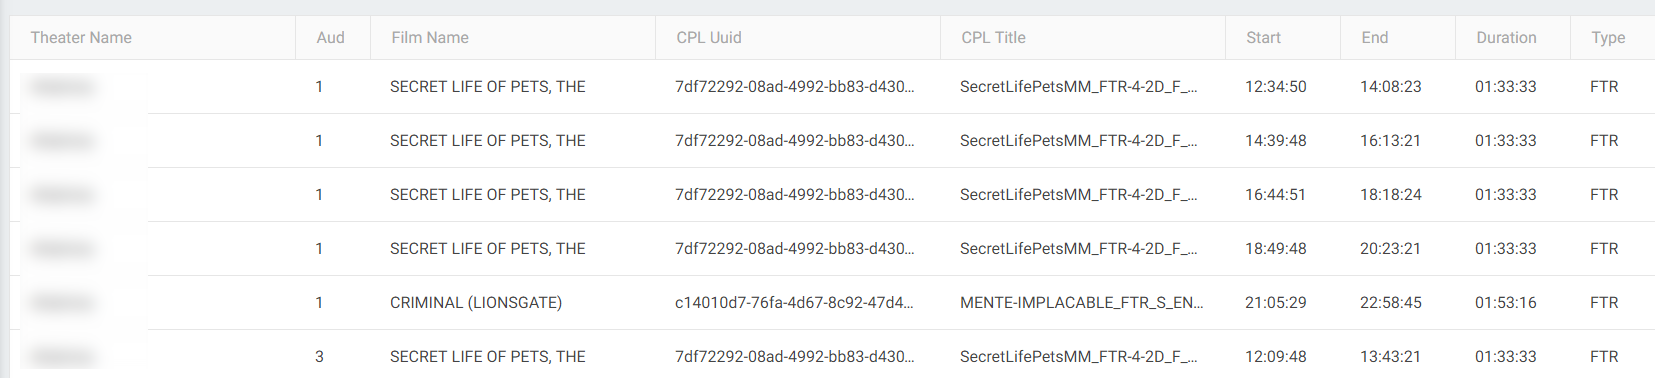Screen dimensions: 1655x378
Task: Select the showing starting at 14:39:48
Action: 832,141
